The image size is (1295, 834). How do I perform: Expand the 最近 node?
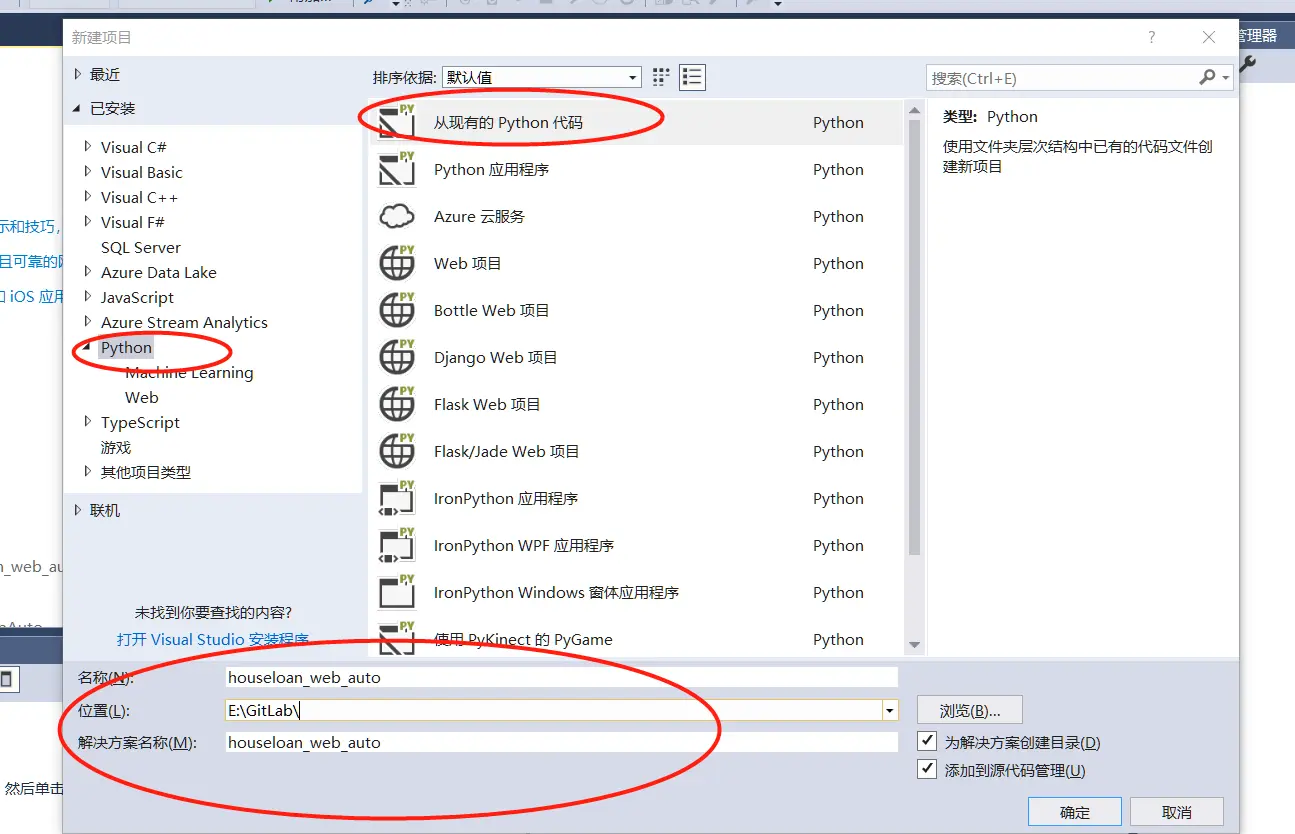point(79,74)
